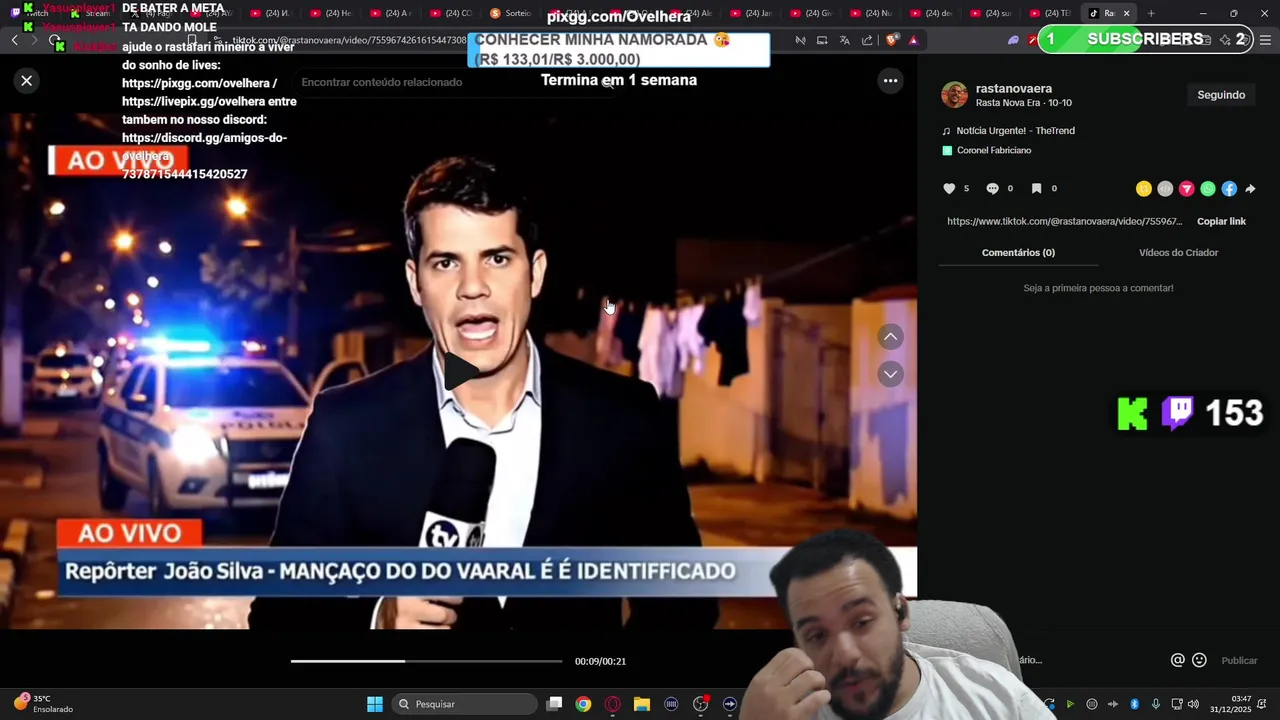1280x720 pixels.
Task: Click the Pesquisar taskbar search box
Action: pyautogui.click(x=464, y=704)
